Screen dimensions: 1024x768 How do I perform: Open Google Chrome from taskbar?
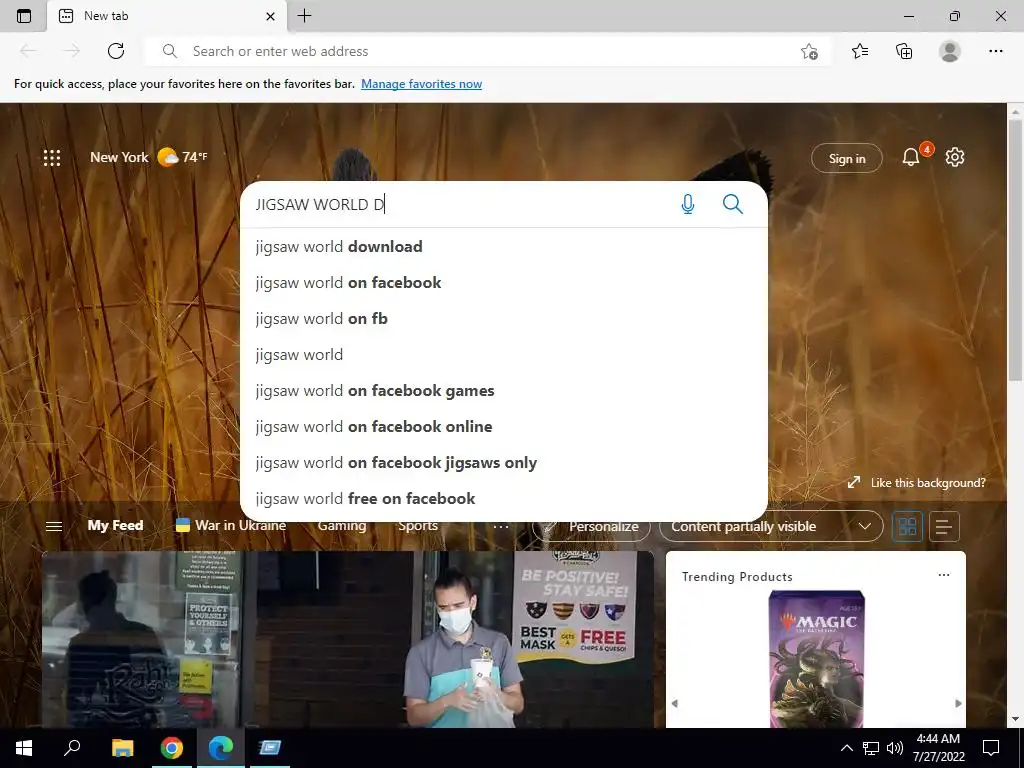tap(171, 748)
